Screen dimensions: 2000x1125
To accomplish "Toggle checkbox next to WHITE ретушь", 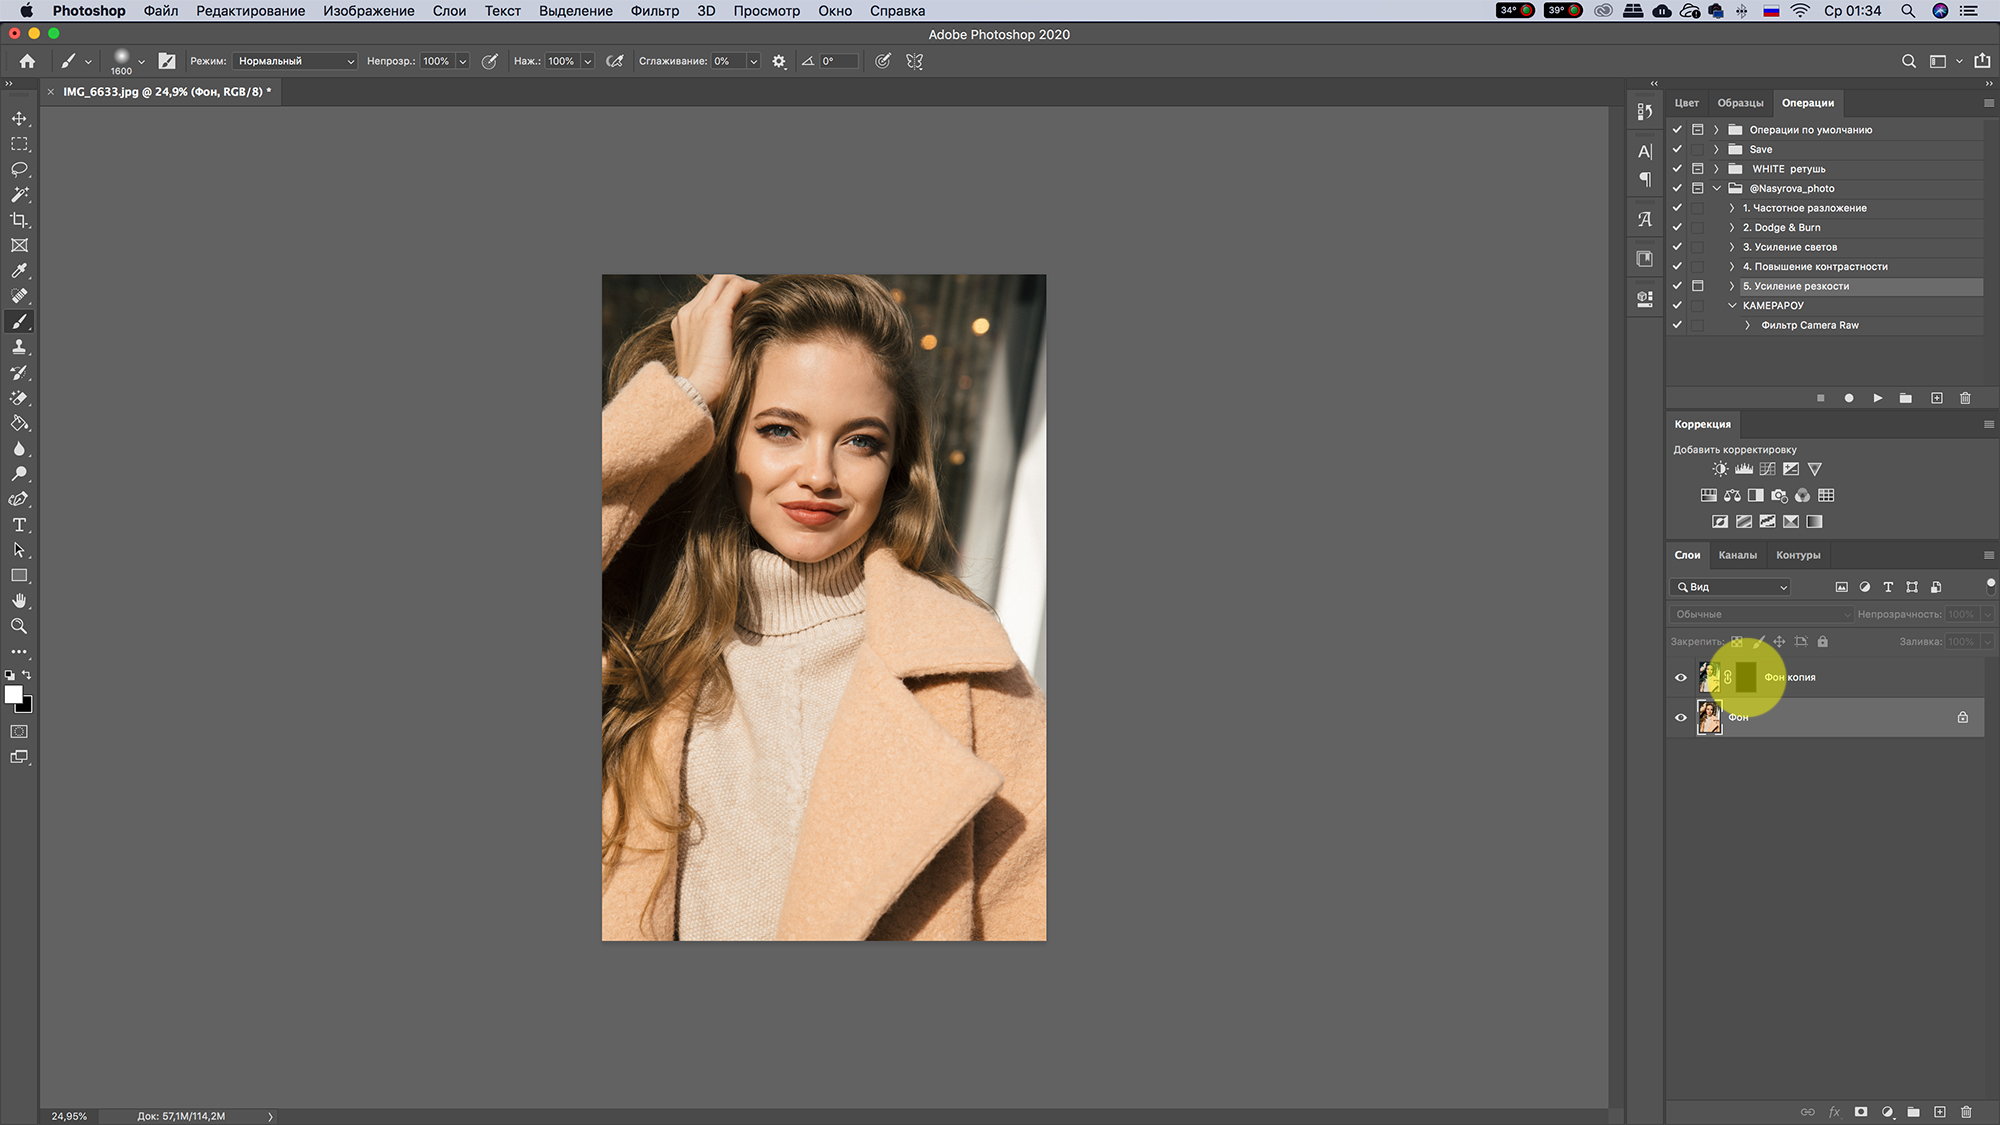I will click(1677, 168).
